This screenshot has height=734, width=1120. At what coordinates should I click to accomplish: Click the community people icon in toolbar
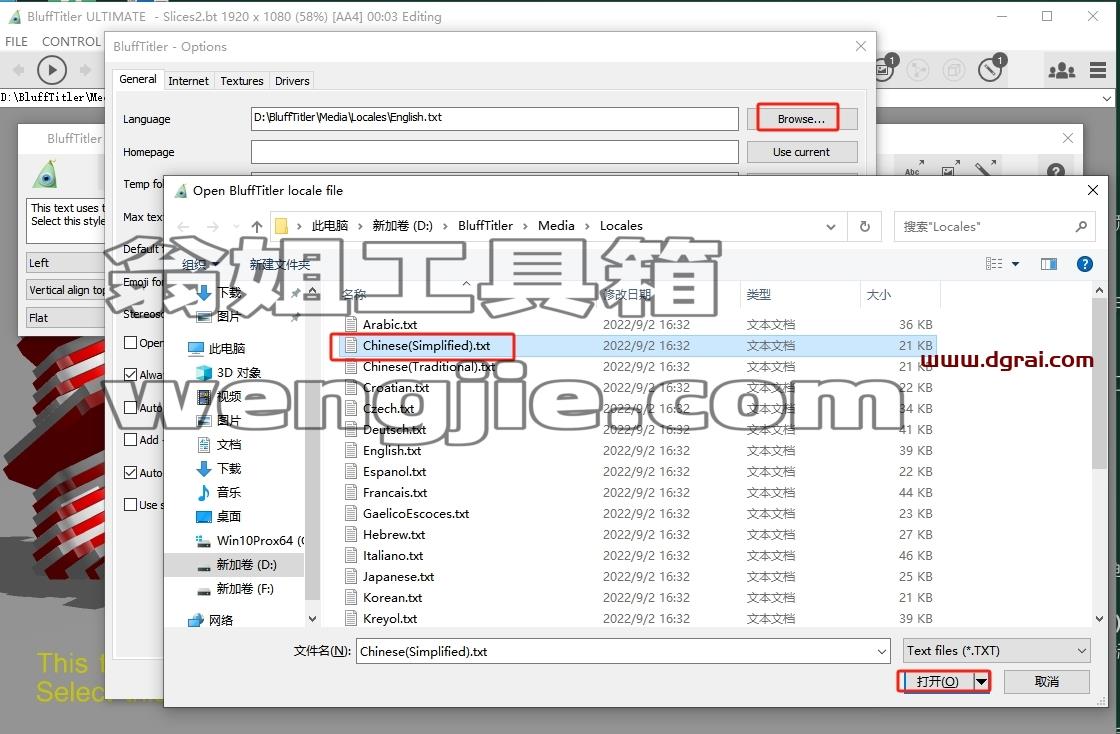tap(1061, 70)
